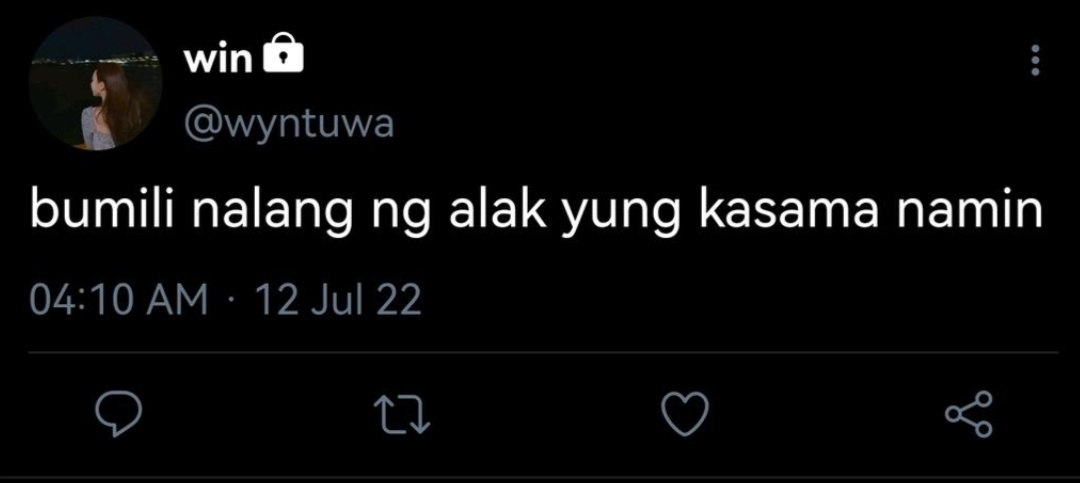
Task: Open the three-dot more options menu
Action: click(x=1034, y=61)
